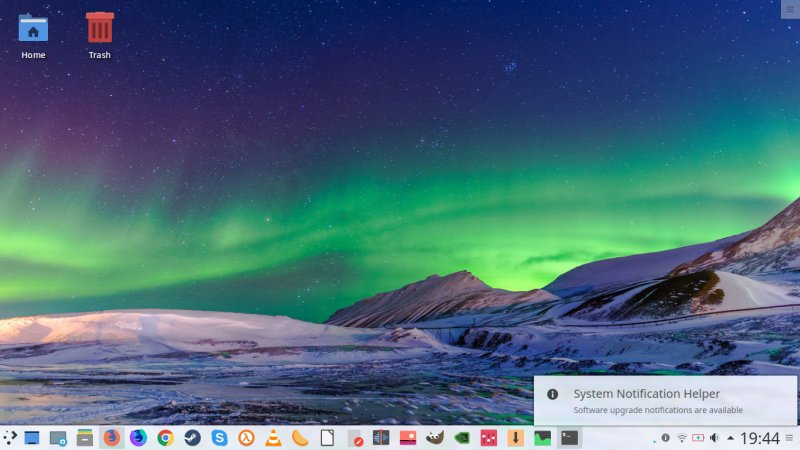This screenshot has width=800, height=450.
Task: Open the Wi-Fi network menu in tray
Action: 682,438
